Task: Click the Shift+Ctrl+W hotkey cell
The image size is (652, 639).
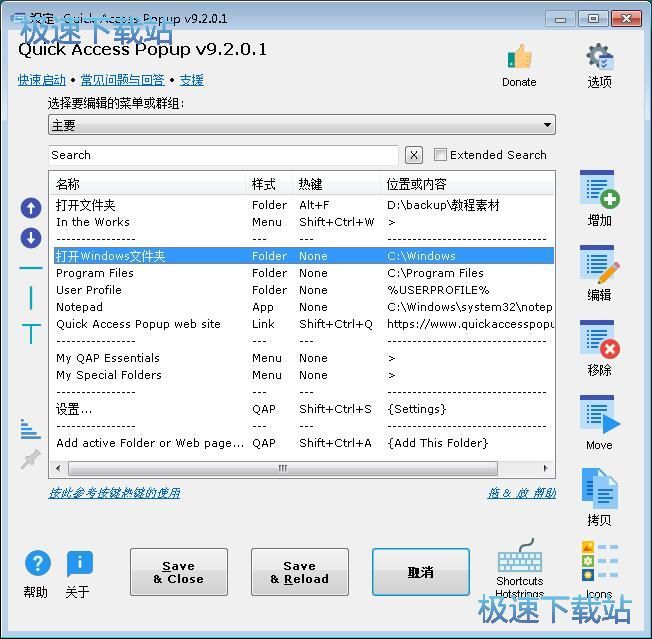Action: (337, 222)
